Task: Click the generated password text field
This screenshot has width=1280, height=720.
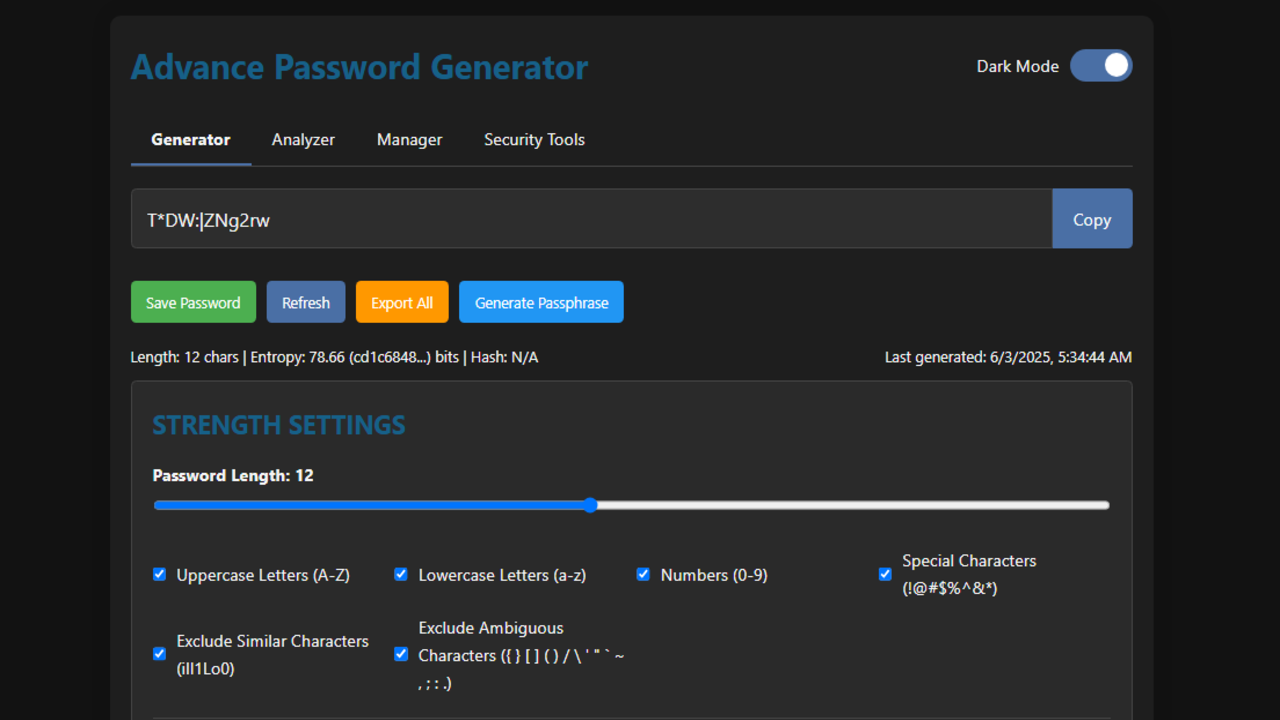Action: [591, 219]
